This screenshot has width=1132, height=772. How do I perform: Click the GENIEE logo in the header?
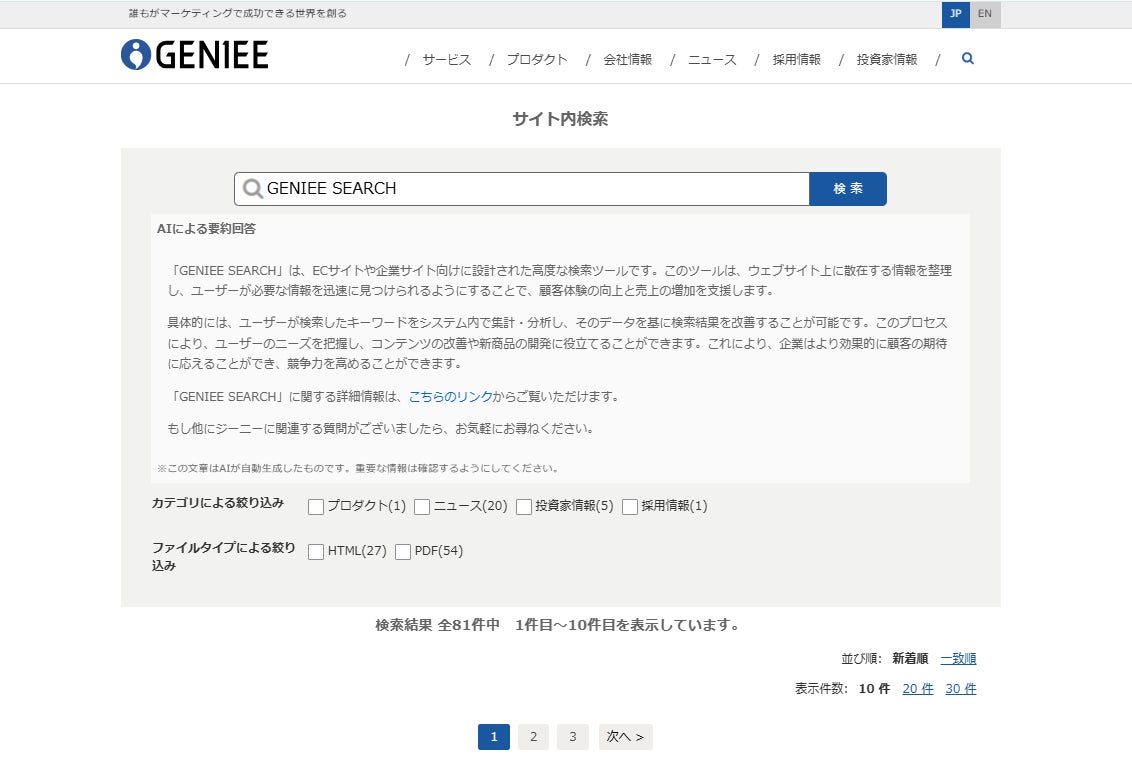[195, 55]
